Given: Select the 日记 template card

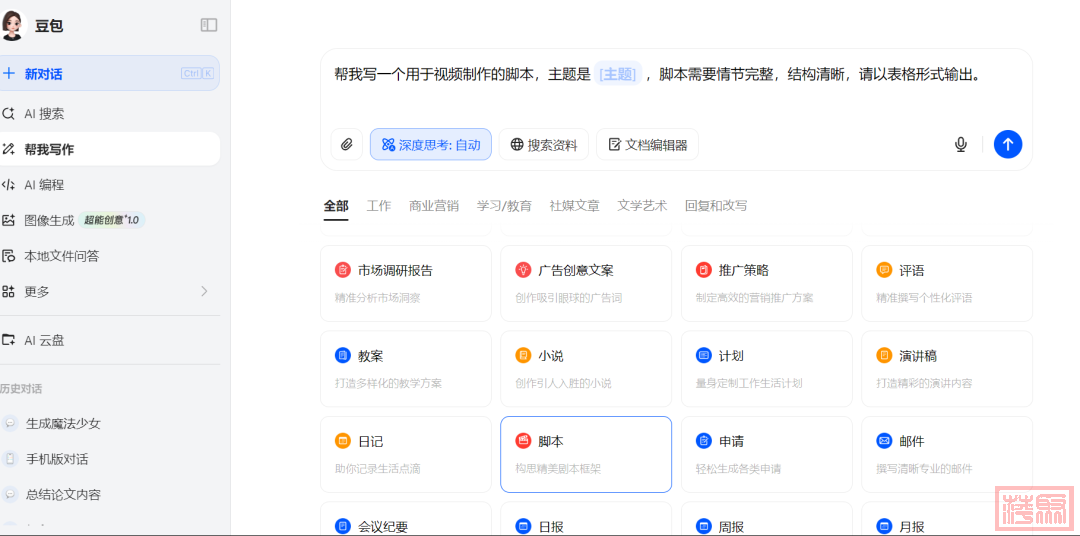Looking at the screenshot, I should click(406, 454).
